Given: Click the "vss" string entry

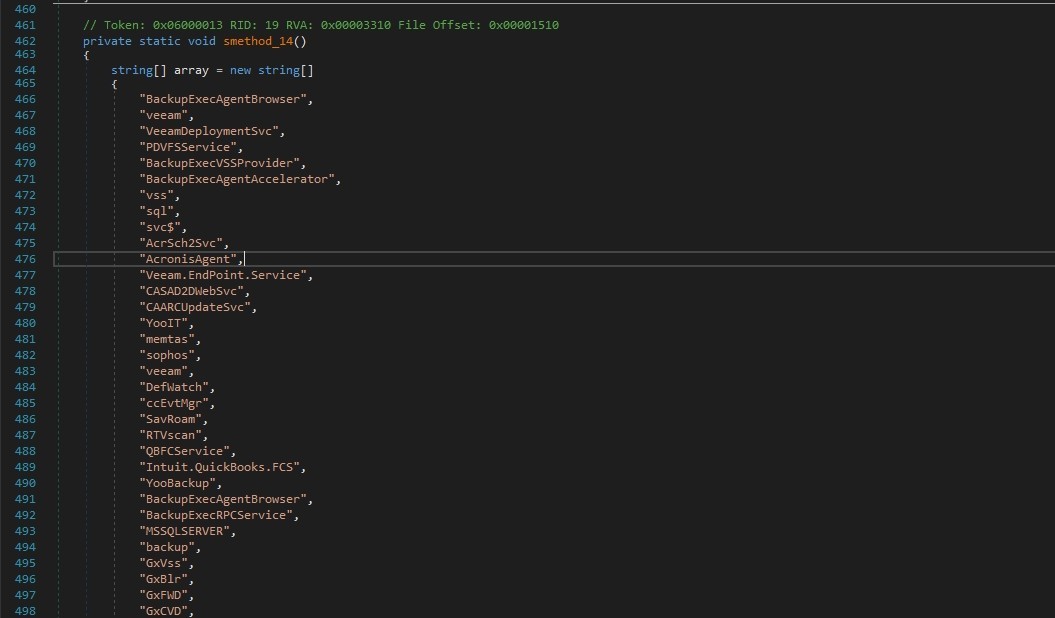Looking at the screenshot, I should (156, 195).
